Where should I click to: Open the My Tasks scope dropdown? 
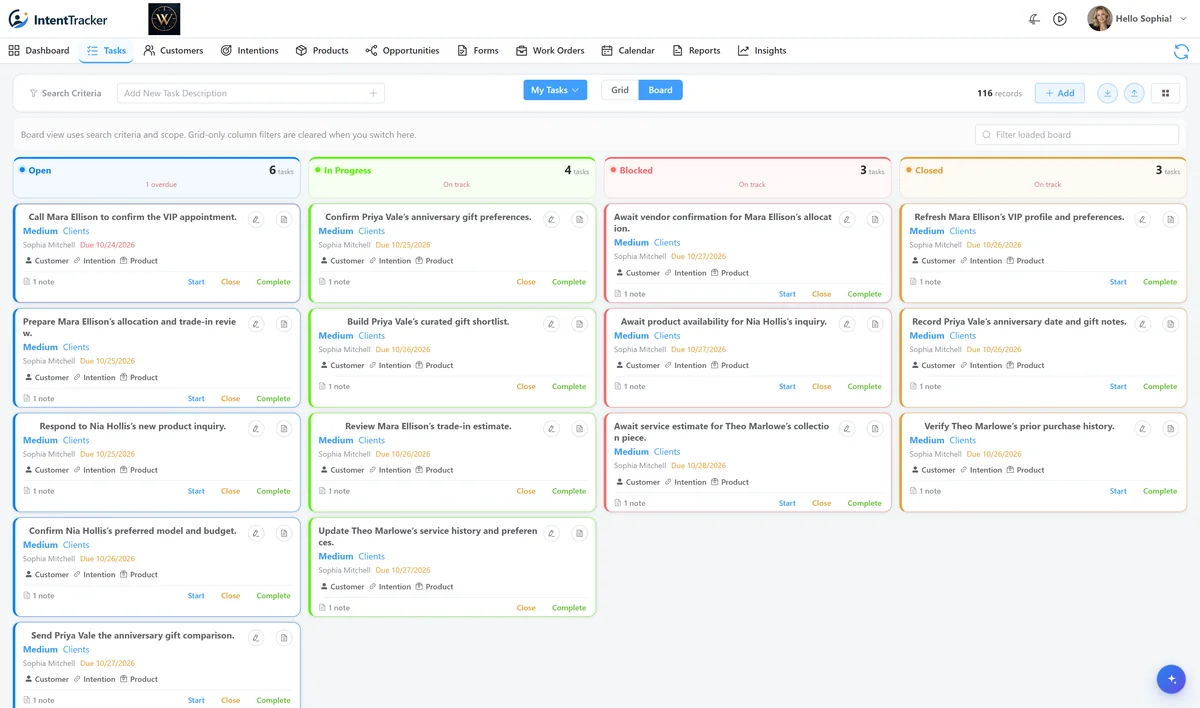pyautogui.click(x=555, y=90)
